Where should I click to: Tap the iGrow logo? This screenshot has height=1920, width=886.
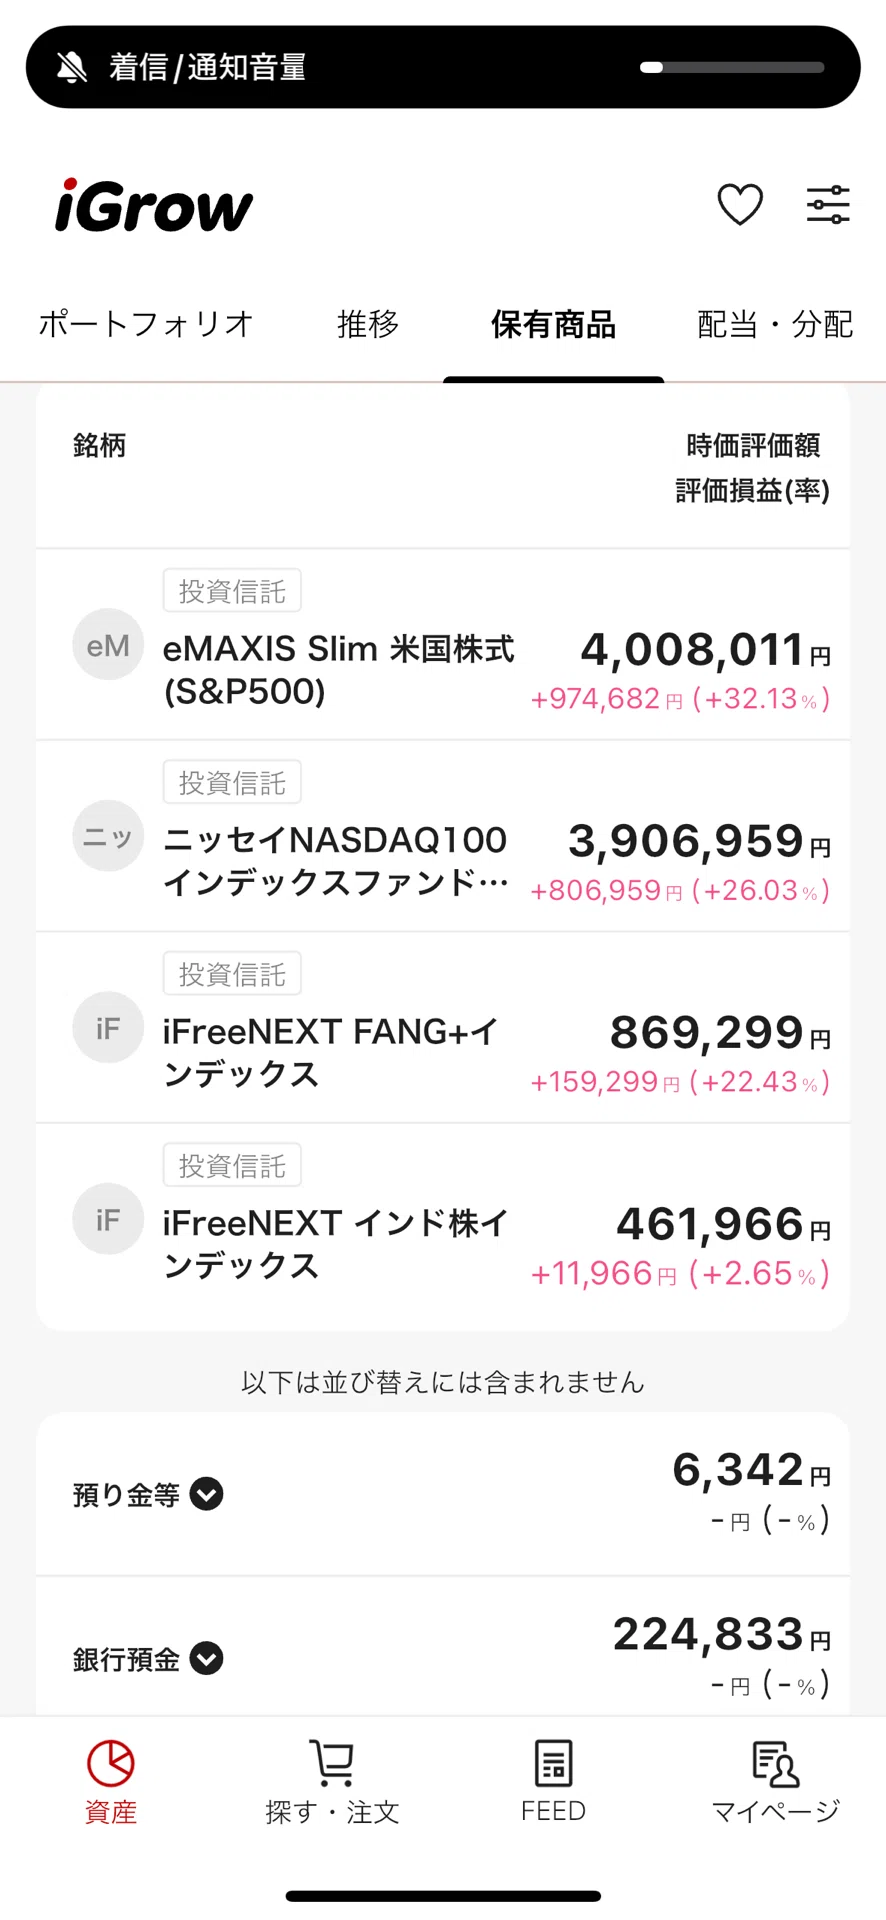click(154, 205)
